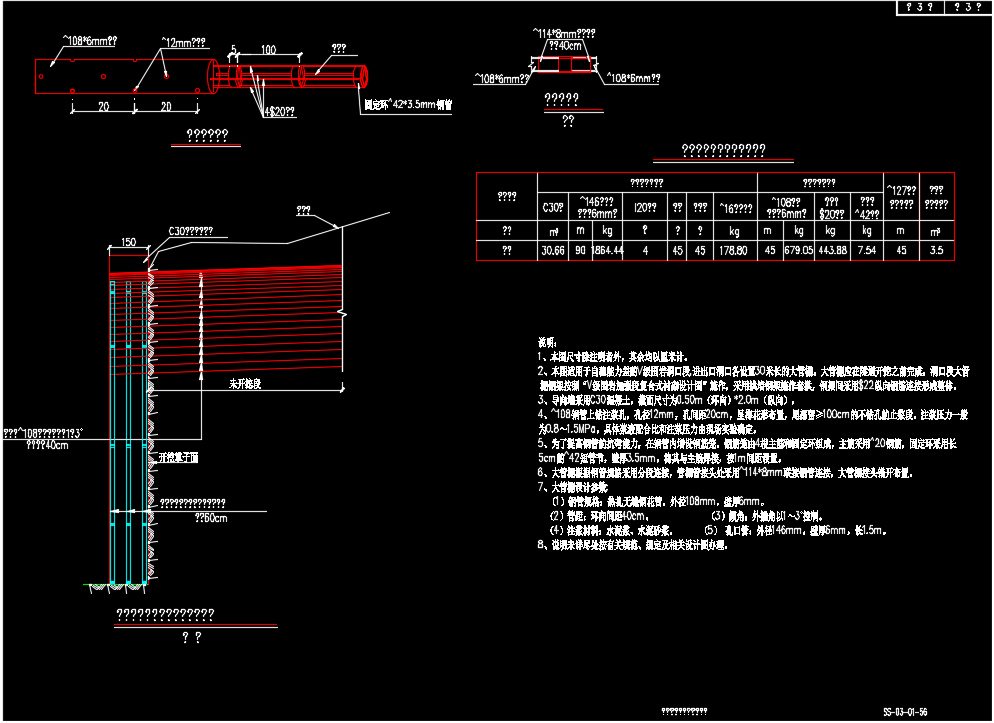Viewport: 994px width, 723px height.
Task: Select the '$20??' table header cell
Action: pos(831,208)
